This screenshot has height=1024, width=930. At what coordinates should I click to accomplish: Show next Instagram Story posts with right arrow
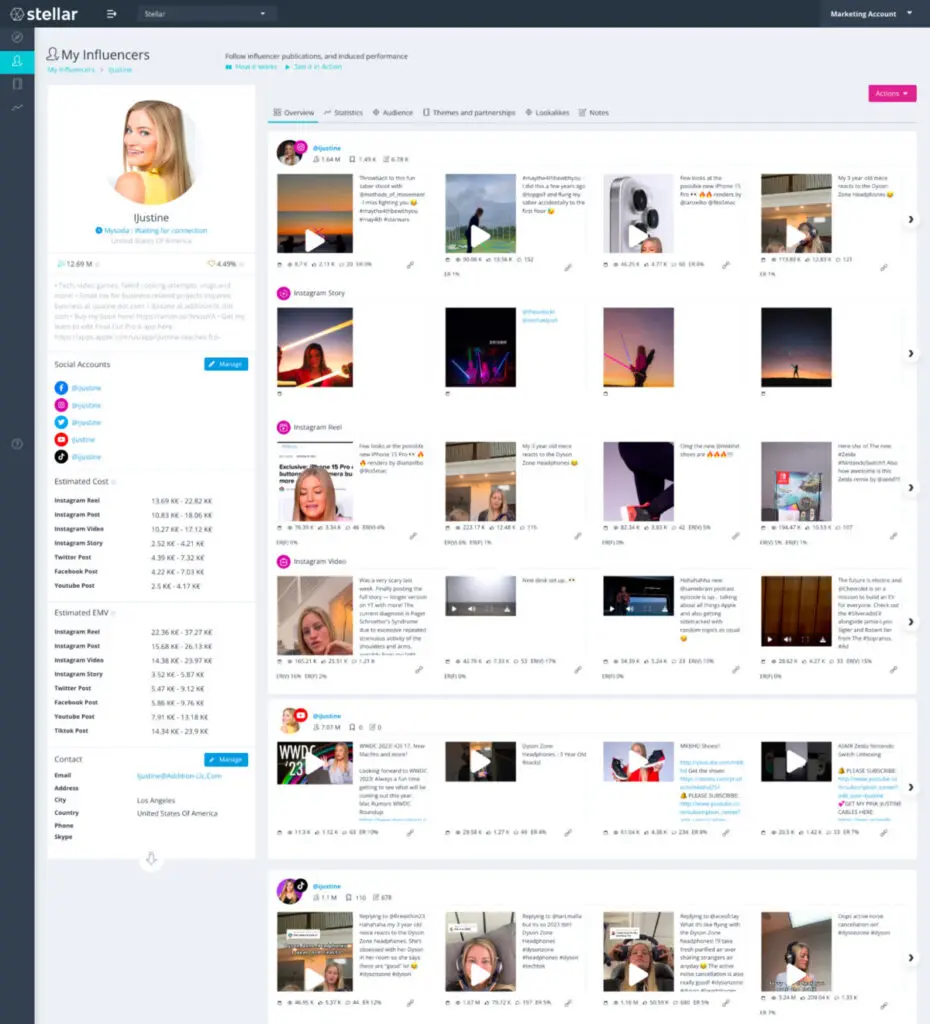(x=910, y=353)
